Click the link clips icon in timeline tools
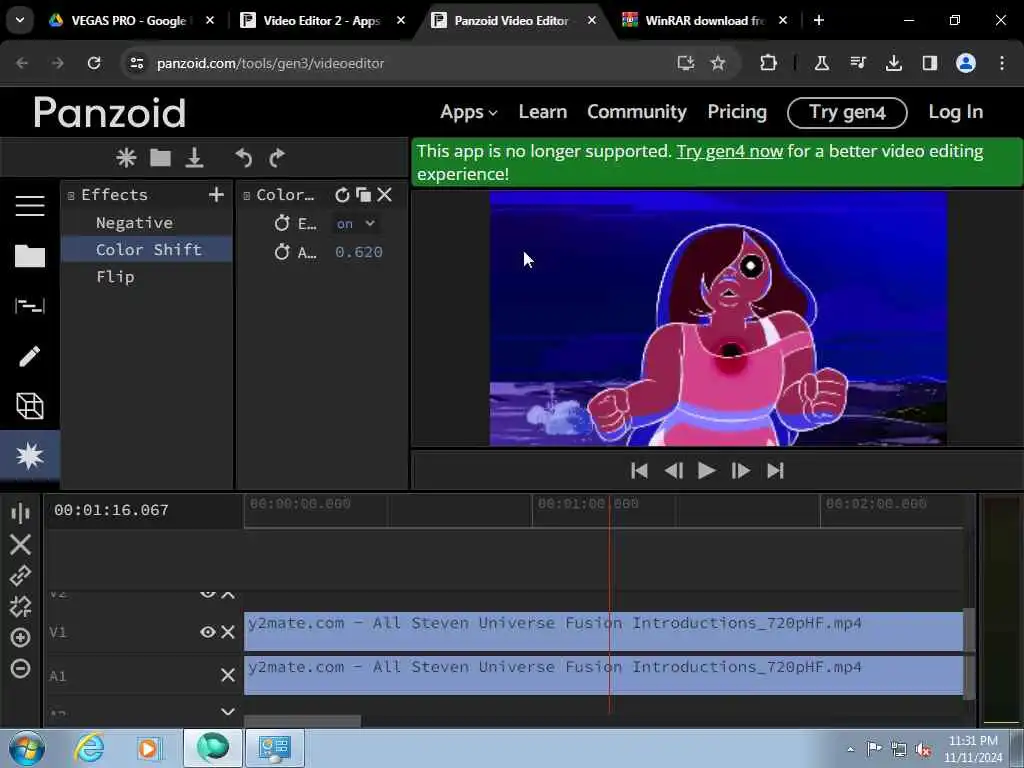Image resolution: width=1024 pixels, height=768 pixels. (20, 575)
